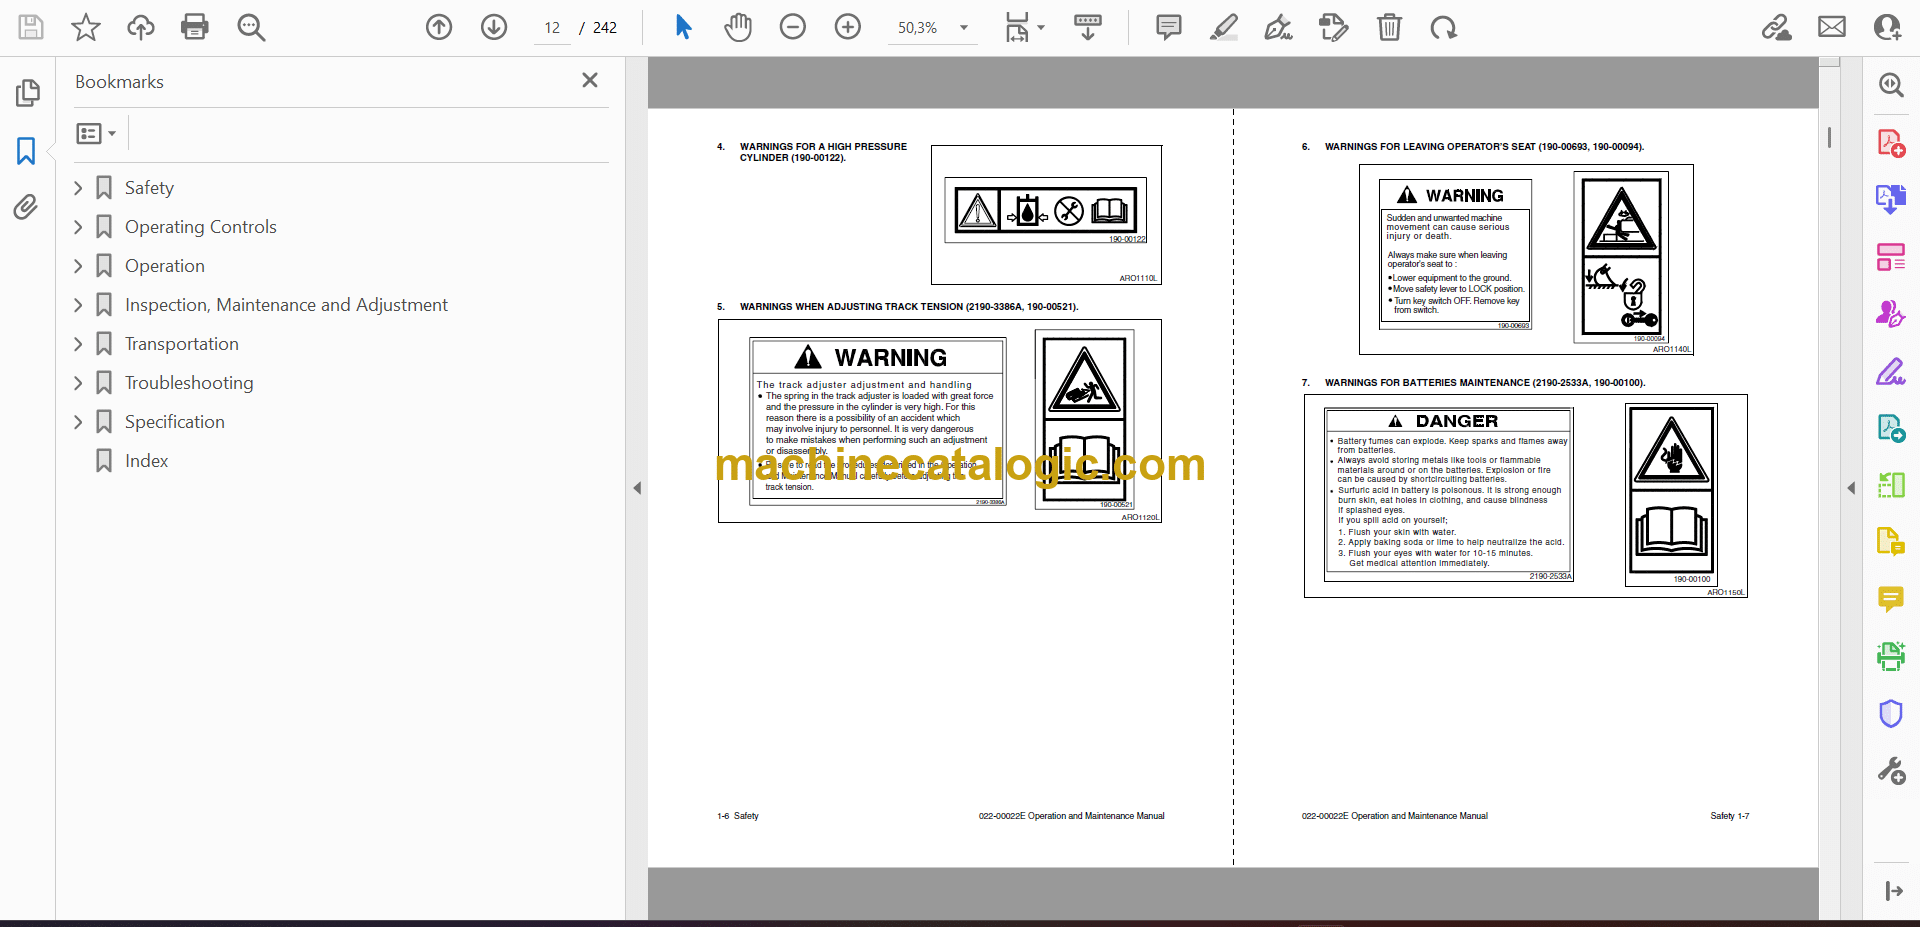Toggle the Bookmarks panel button
Viewport: 1920px width, 927px height.
(26, 151)
